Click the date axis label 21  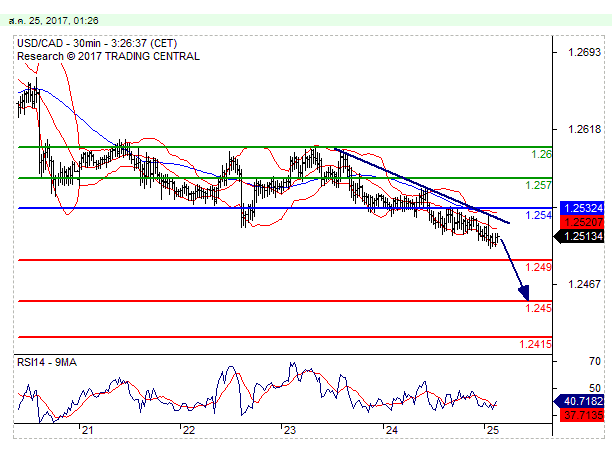[87, 430]
